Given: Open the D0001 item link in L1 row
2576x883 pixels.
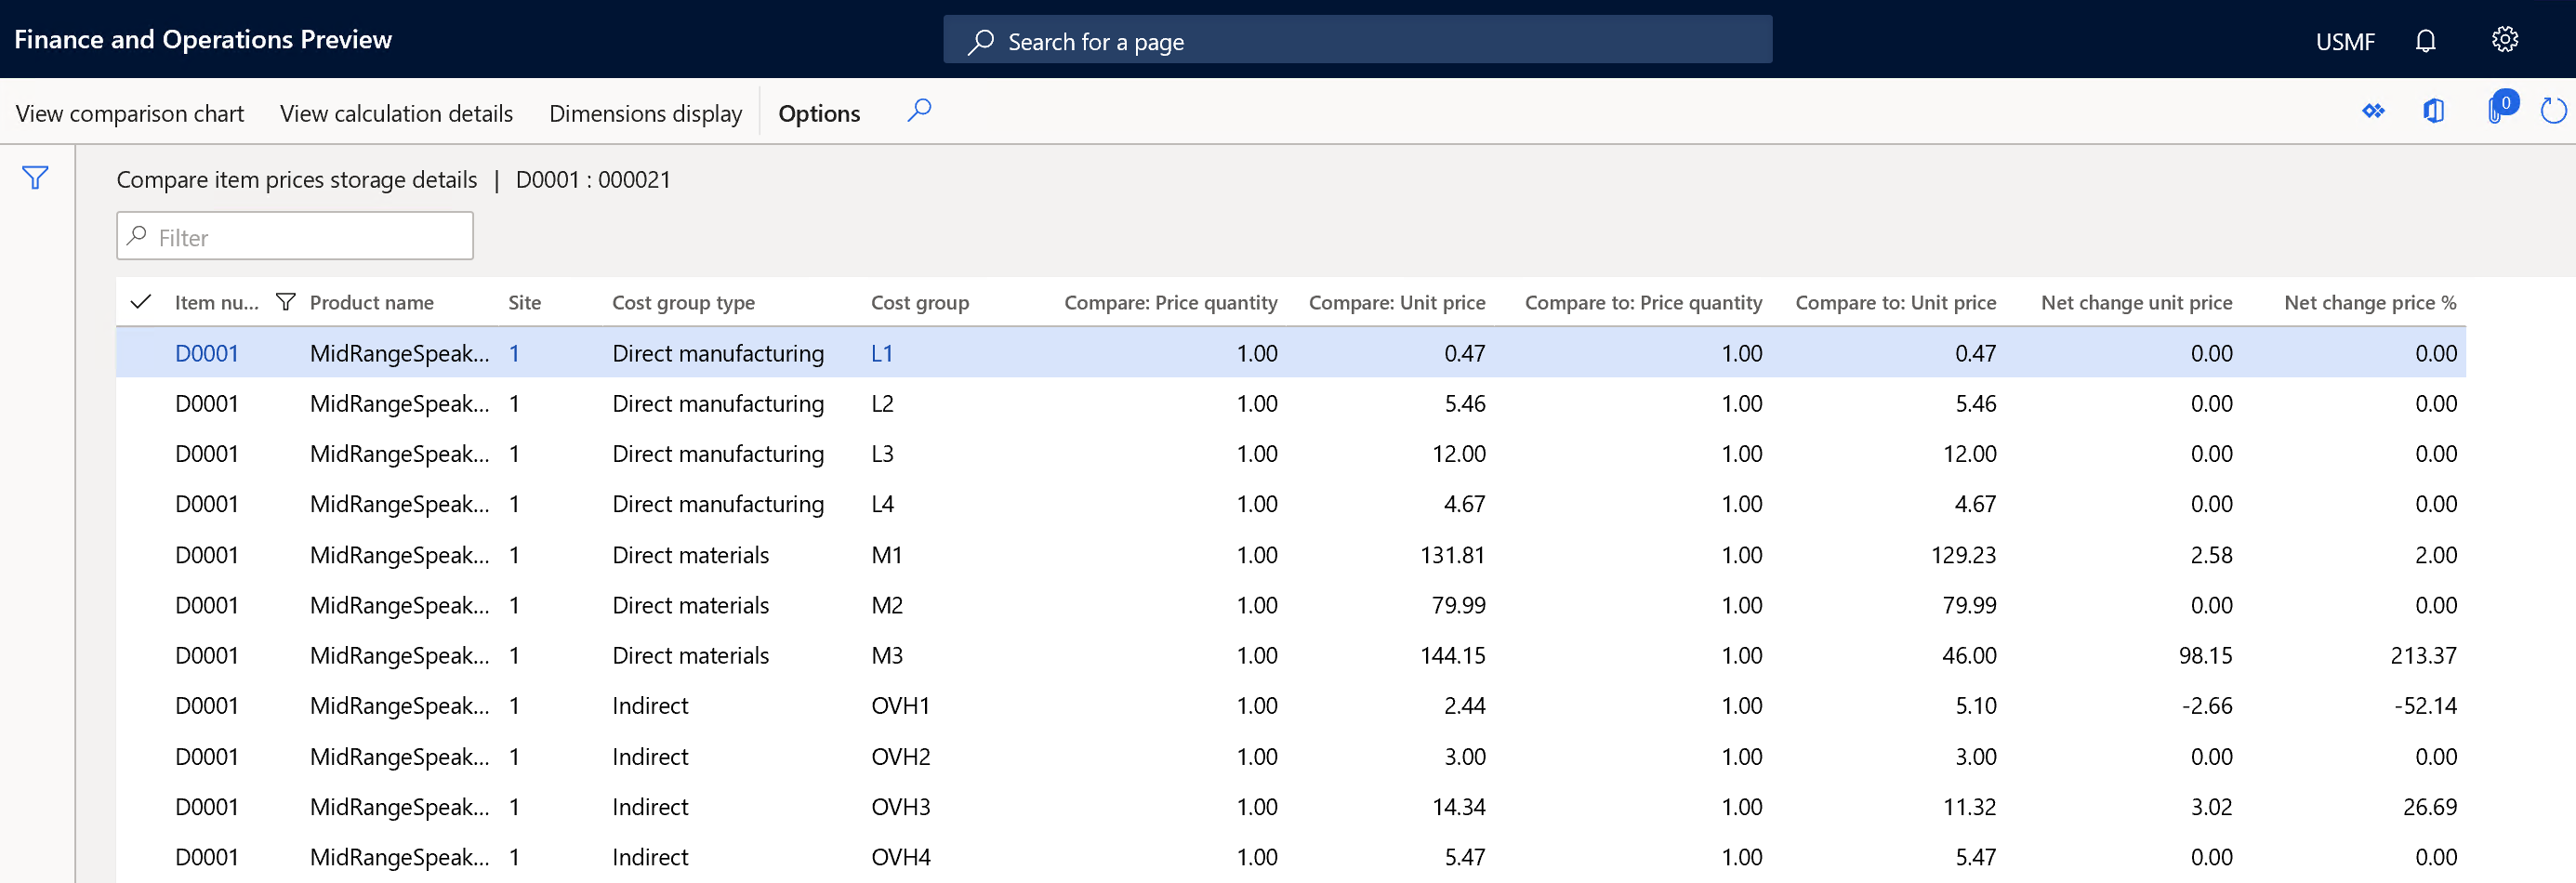Looking at the screenshot, I should 206,353.
